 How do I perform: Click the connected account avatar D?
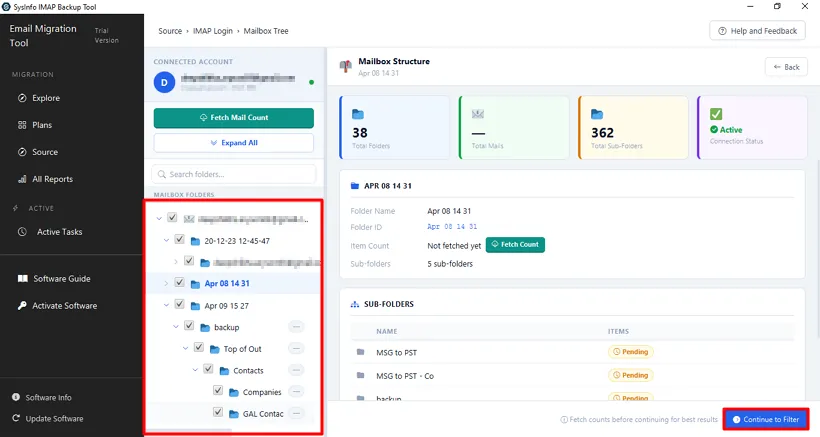pyautogui.click(x=164, y=83)
